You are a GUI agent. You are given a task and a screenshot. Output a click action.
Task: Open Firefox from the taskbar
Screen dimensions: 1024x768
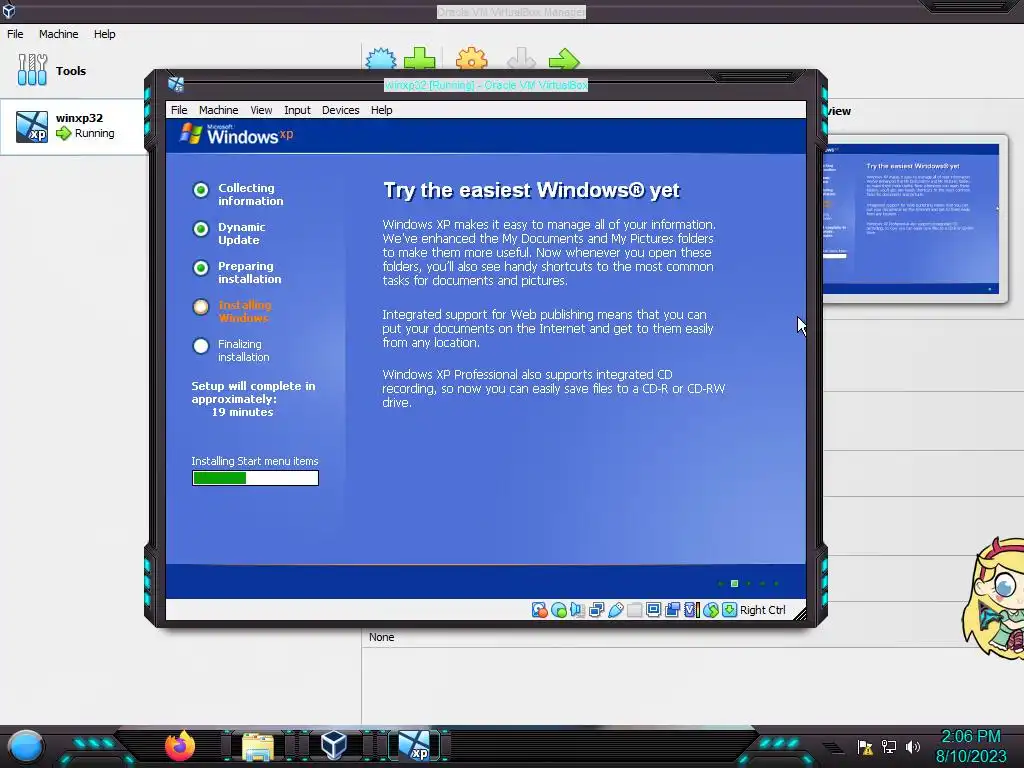pos(180,746)
